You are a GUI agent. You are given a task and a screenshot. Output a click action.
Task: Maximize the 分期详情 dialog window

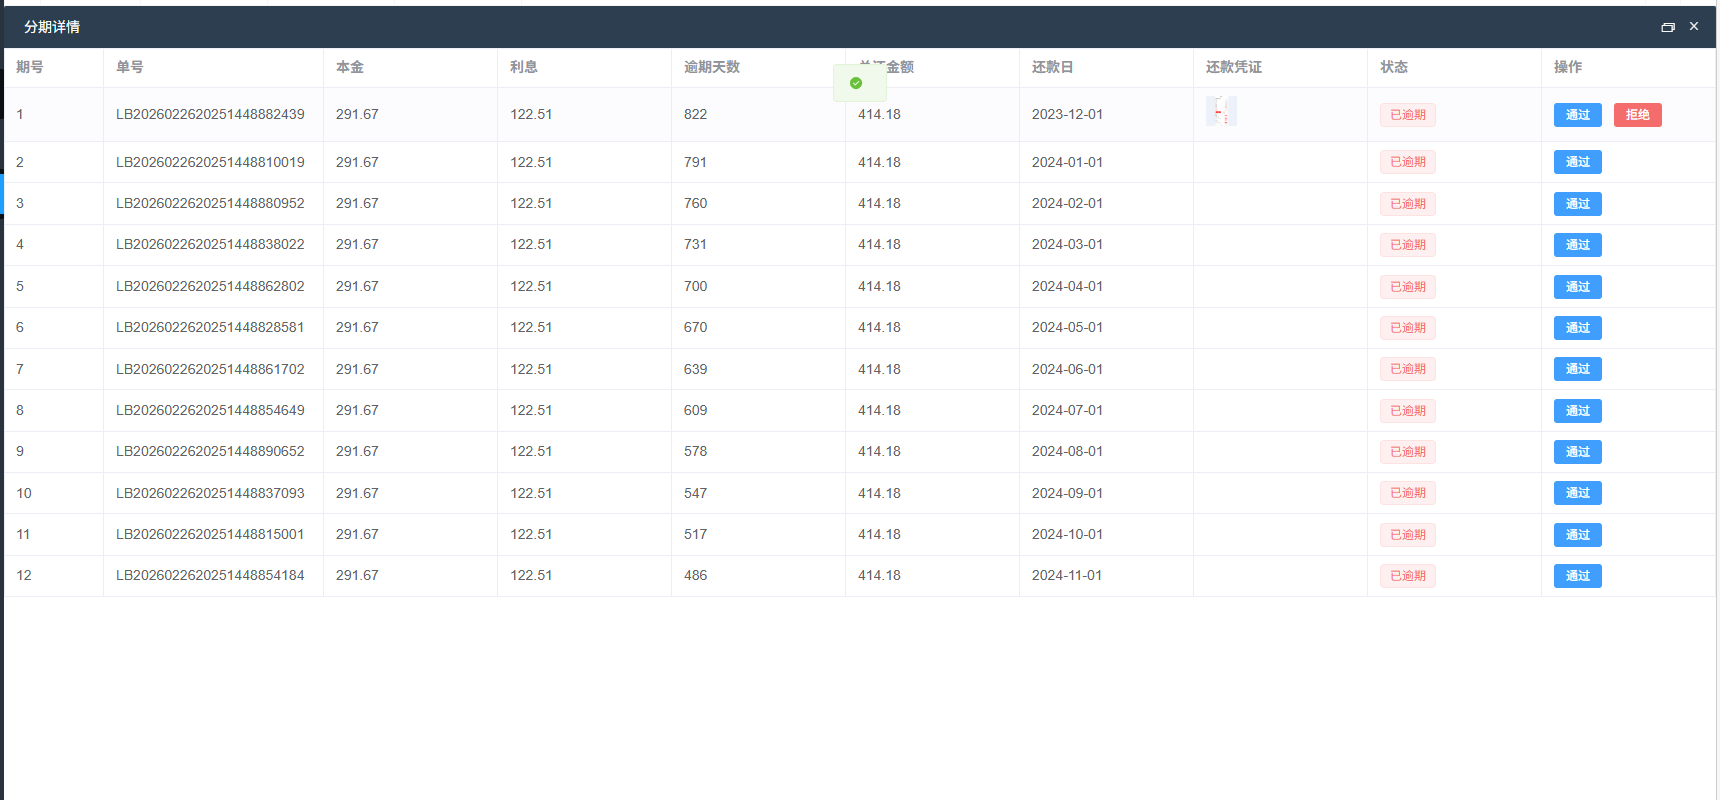coord(1667,27)
